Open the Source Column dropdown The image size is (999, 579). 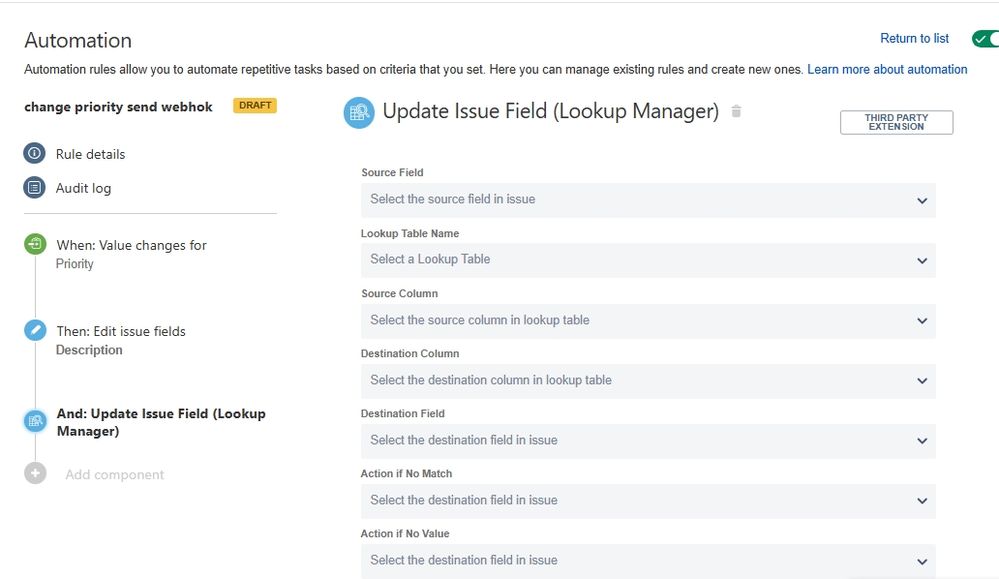click(x=648, y=320)
